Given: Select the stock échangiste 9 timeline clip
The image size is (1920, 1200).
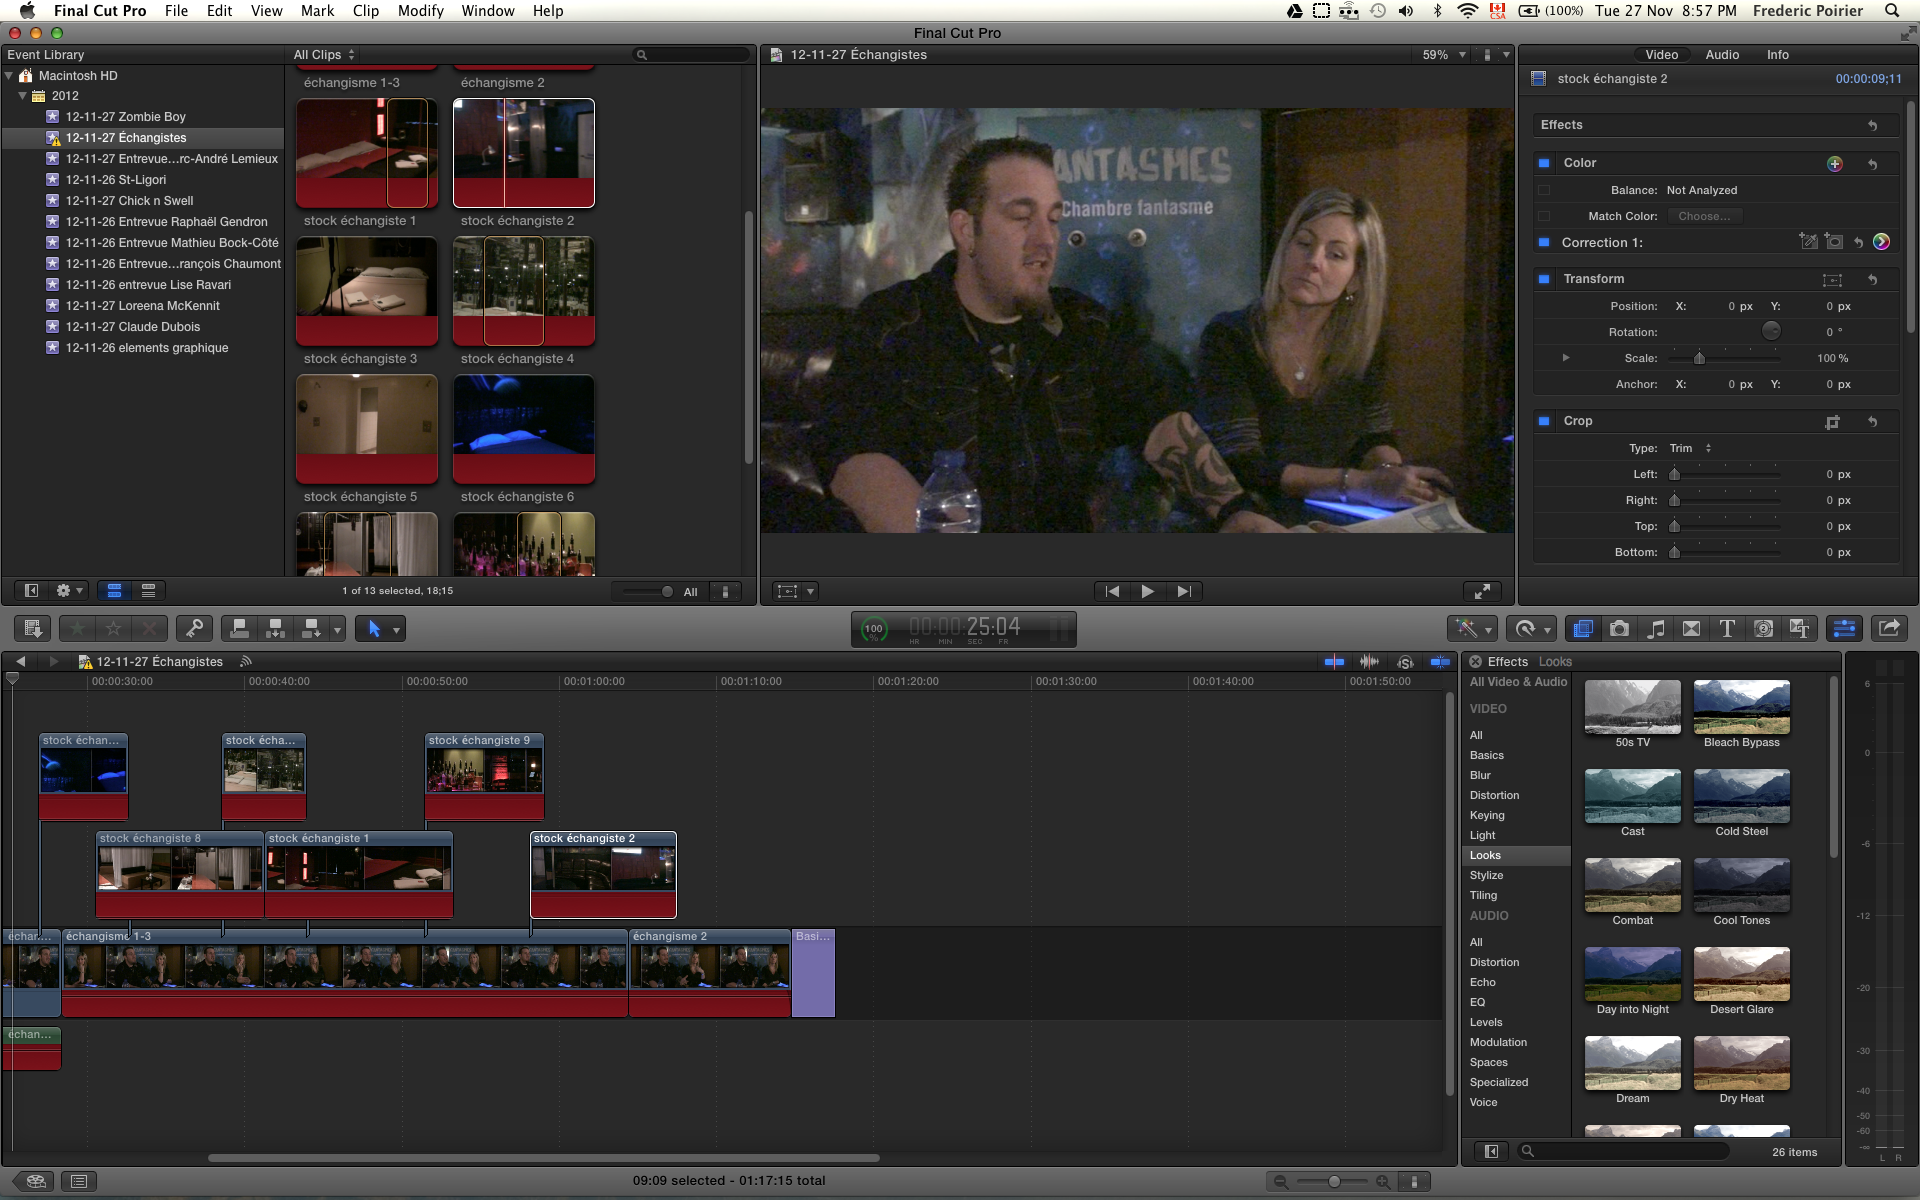Looking at the screenshot, I should pos(484,772).
